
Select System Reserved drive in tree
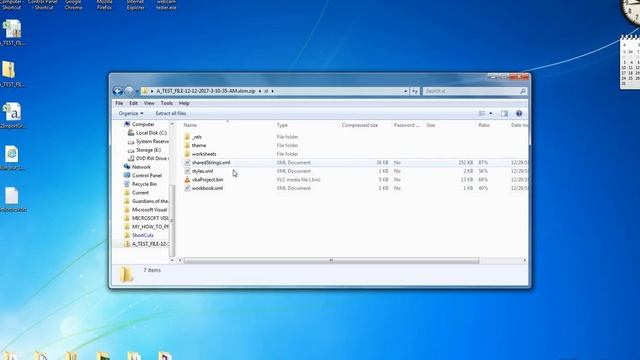point(152,142)
